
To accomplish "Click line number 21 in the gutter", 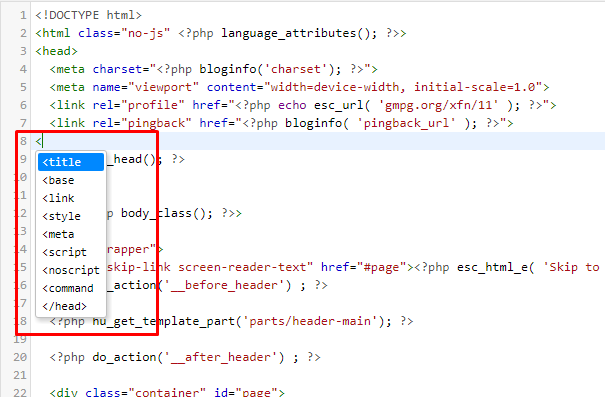I will coord(20,375).
